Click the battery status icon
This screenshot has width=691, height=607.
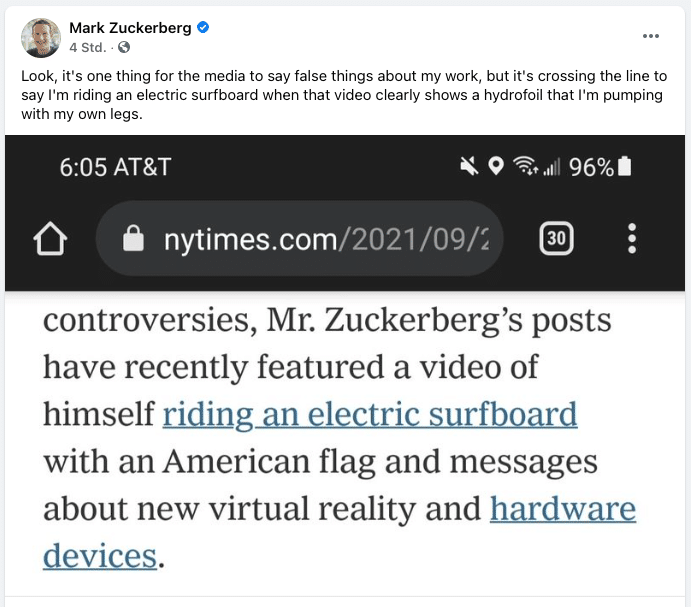click(x=626, y=167)
